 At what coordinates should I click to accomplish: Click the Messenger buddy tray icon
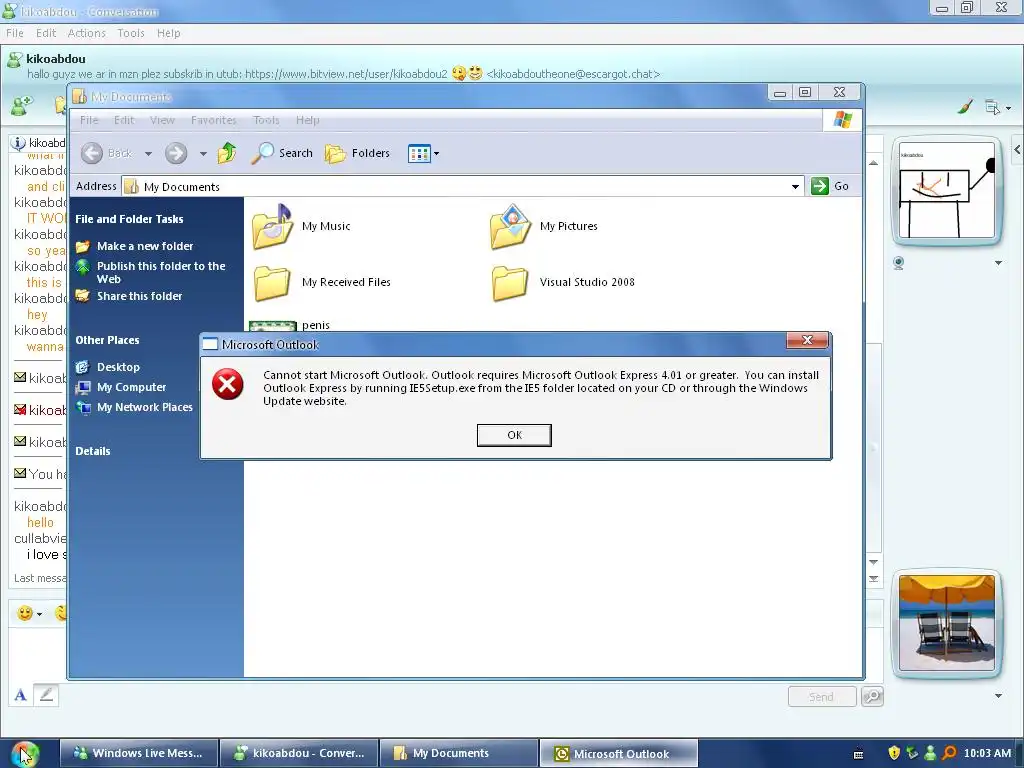tap(930, 753)
